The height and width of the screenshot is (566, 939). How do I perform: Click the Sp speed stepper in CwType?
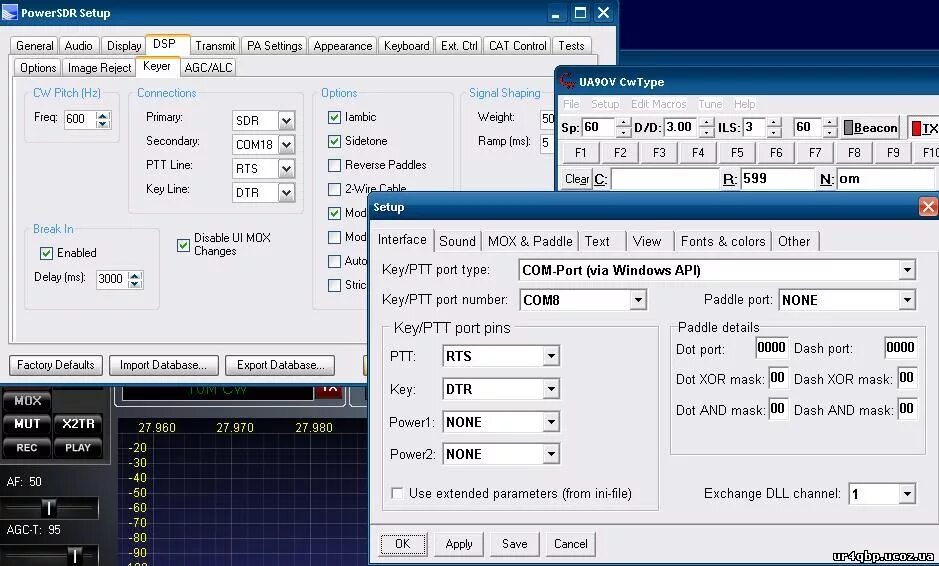click(x=623, y=127)
